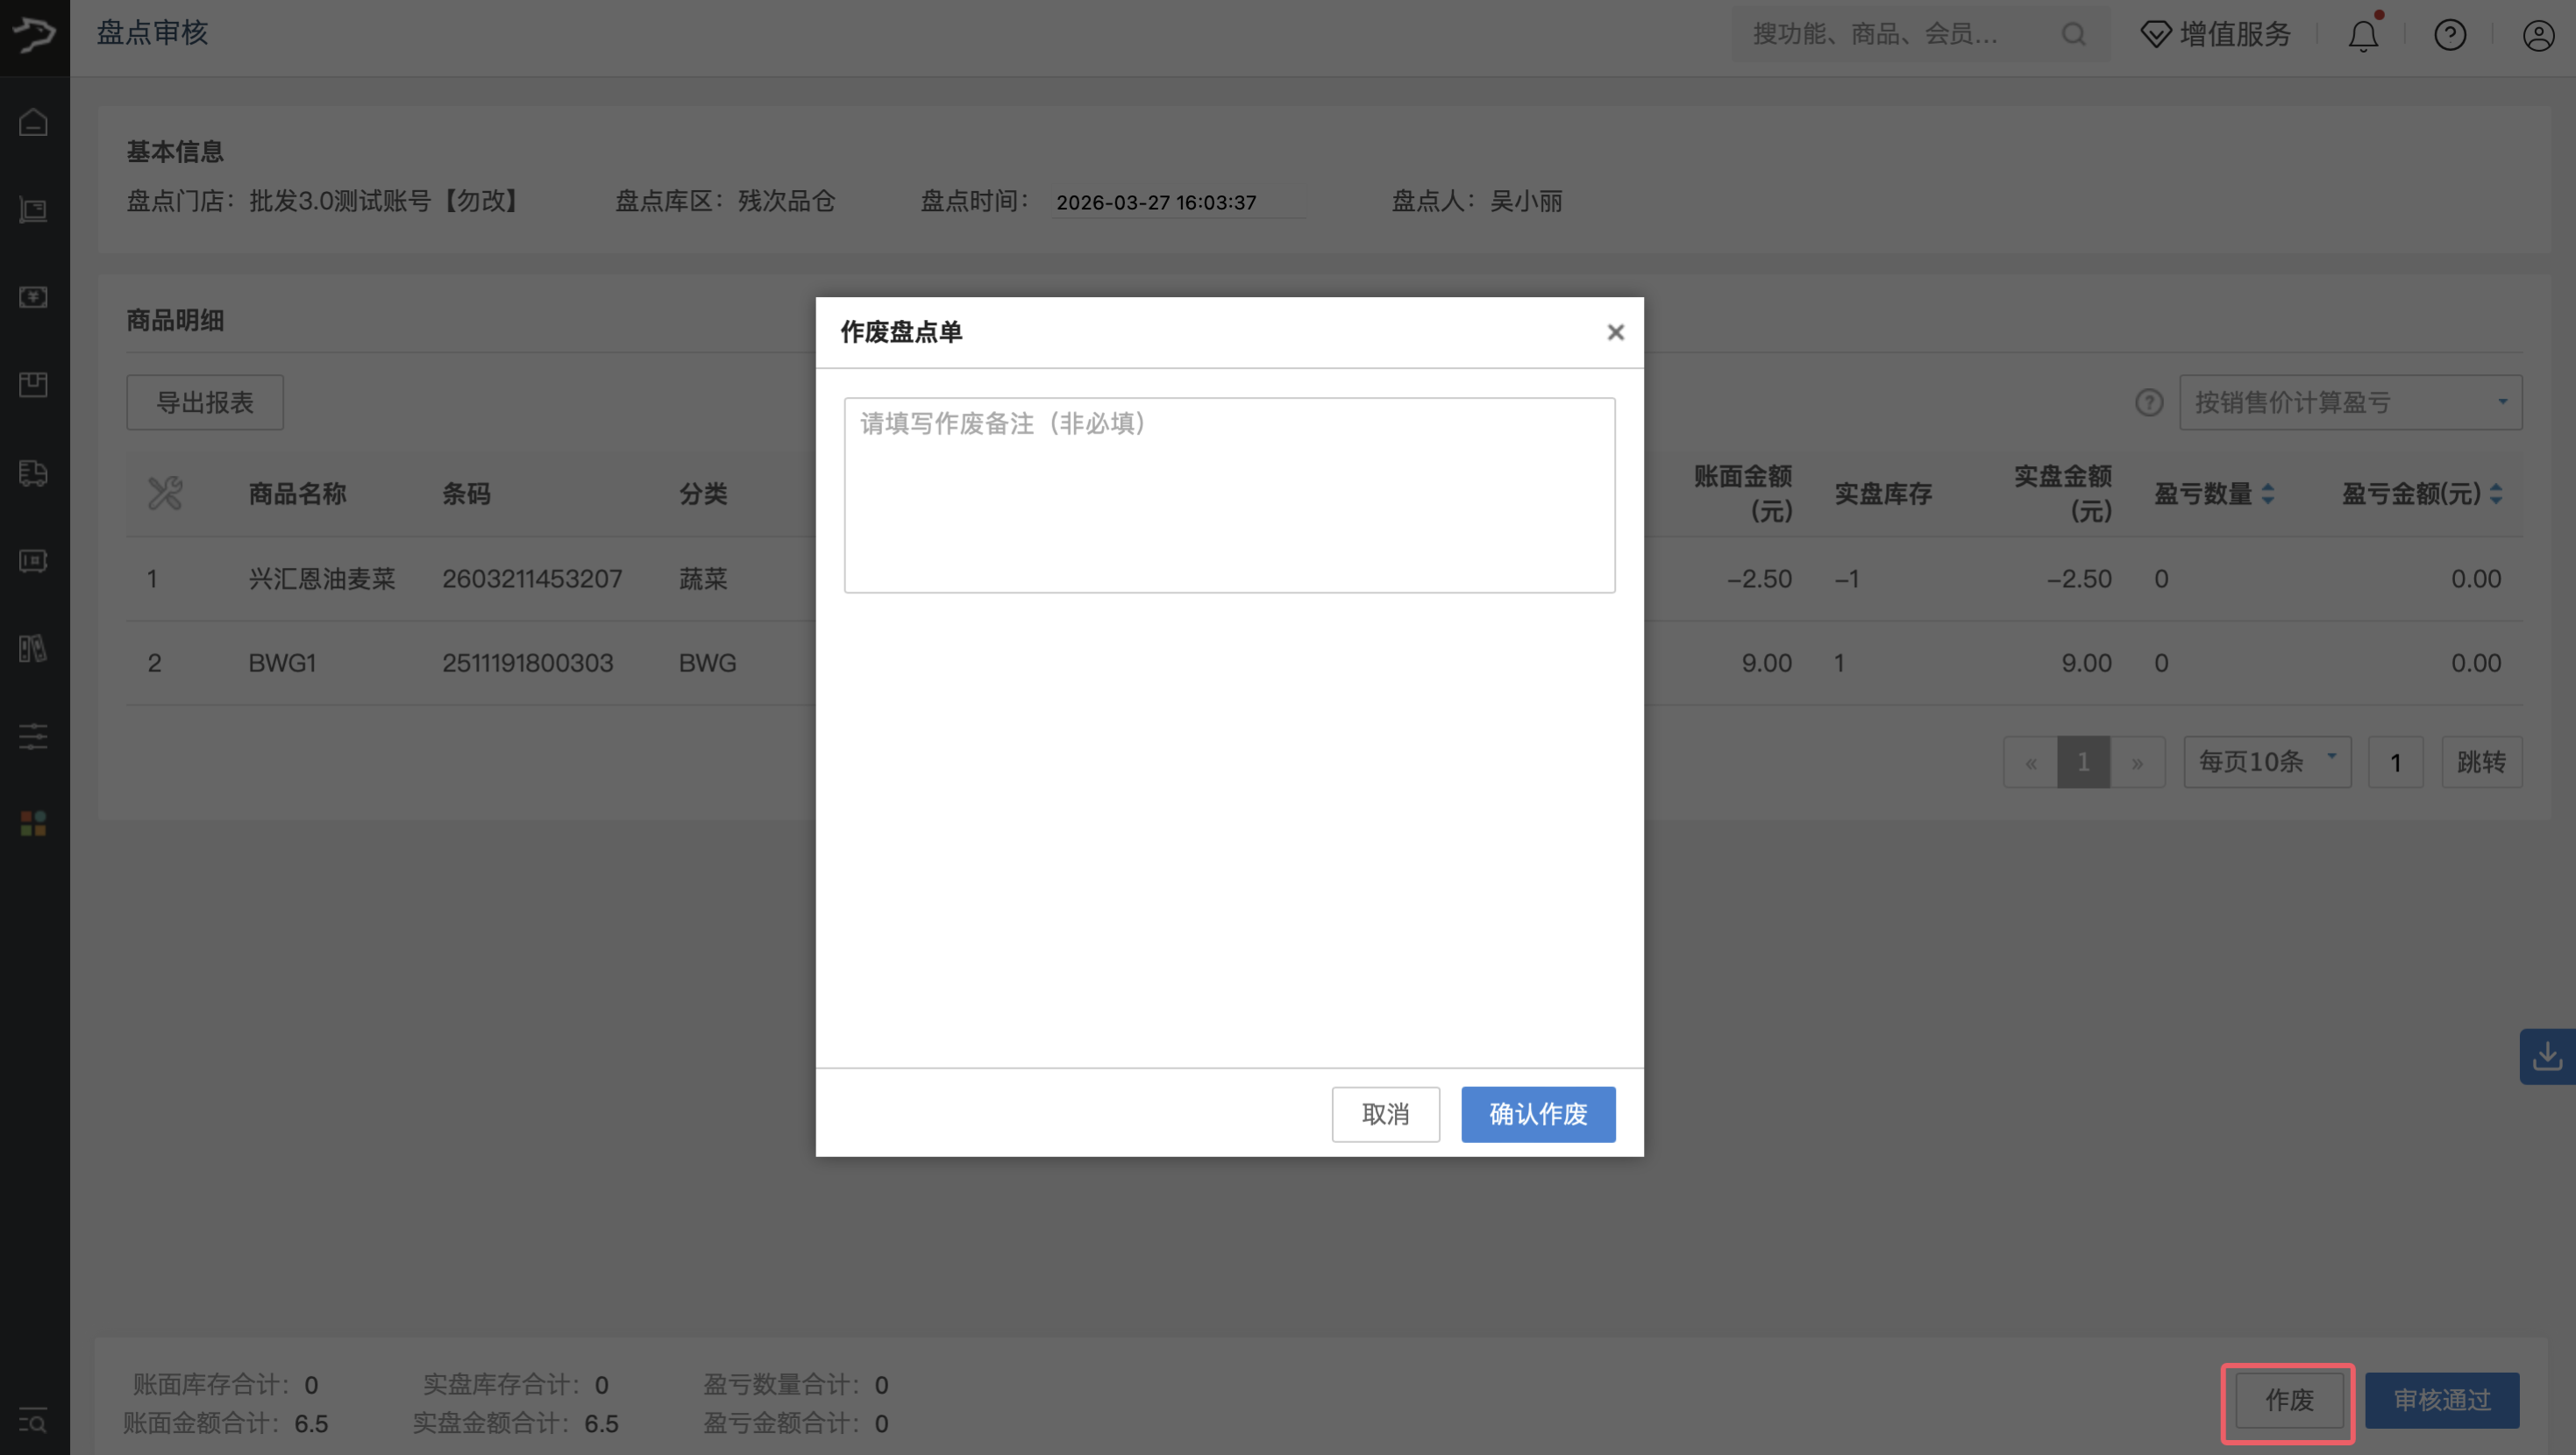This screenshot has height=1455, width=2576.
Task: Click the blue download floating icon
Action: click(2546, 1056)
